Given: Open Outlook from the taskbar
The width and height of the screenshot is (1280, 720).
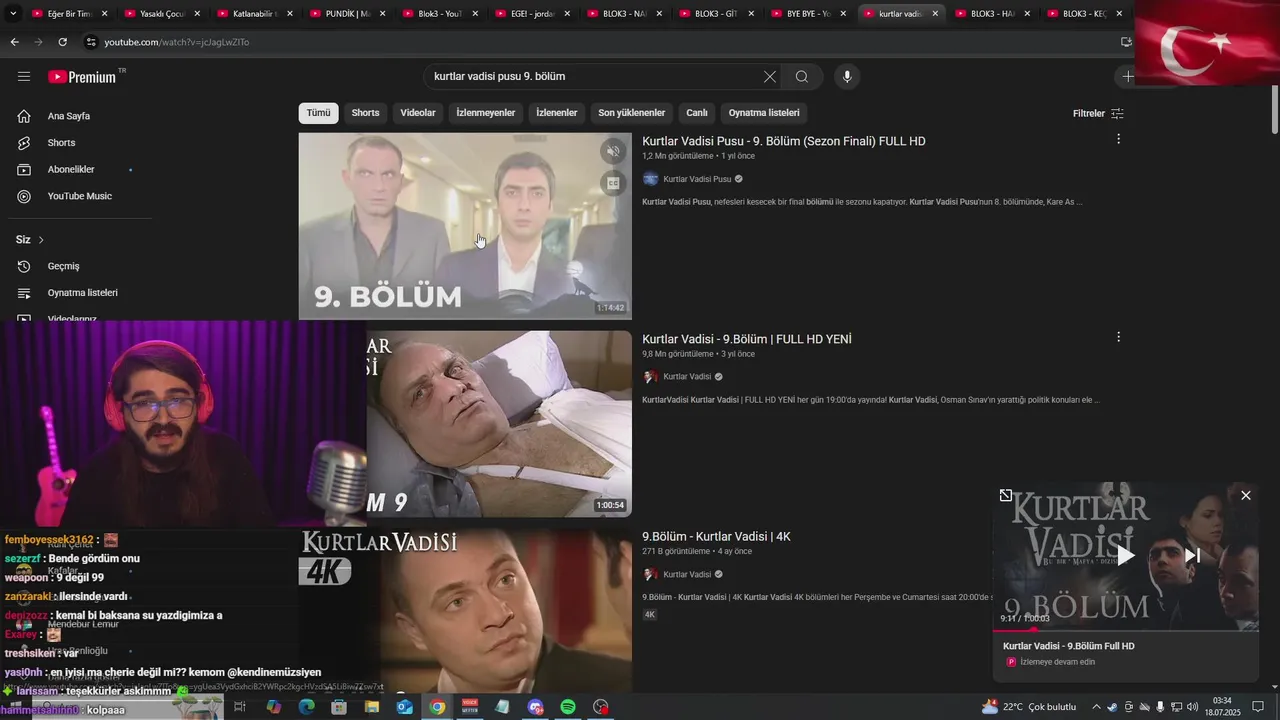Looking at the screenshot, I should tap(404, 707).
